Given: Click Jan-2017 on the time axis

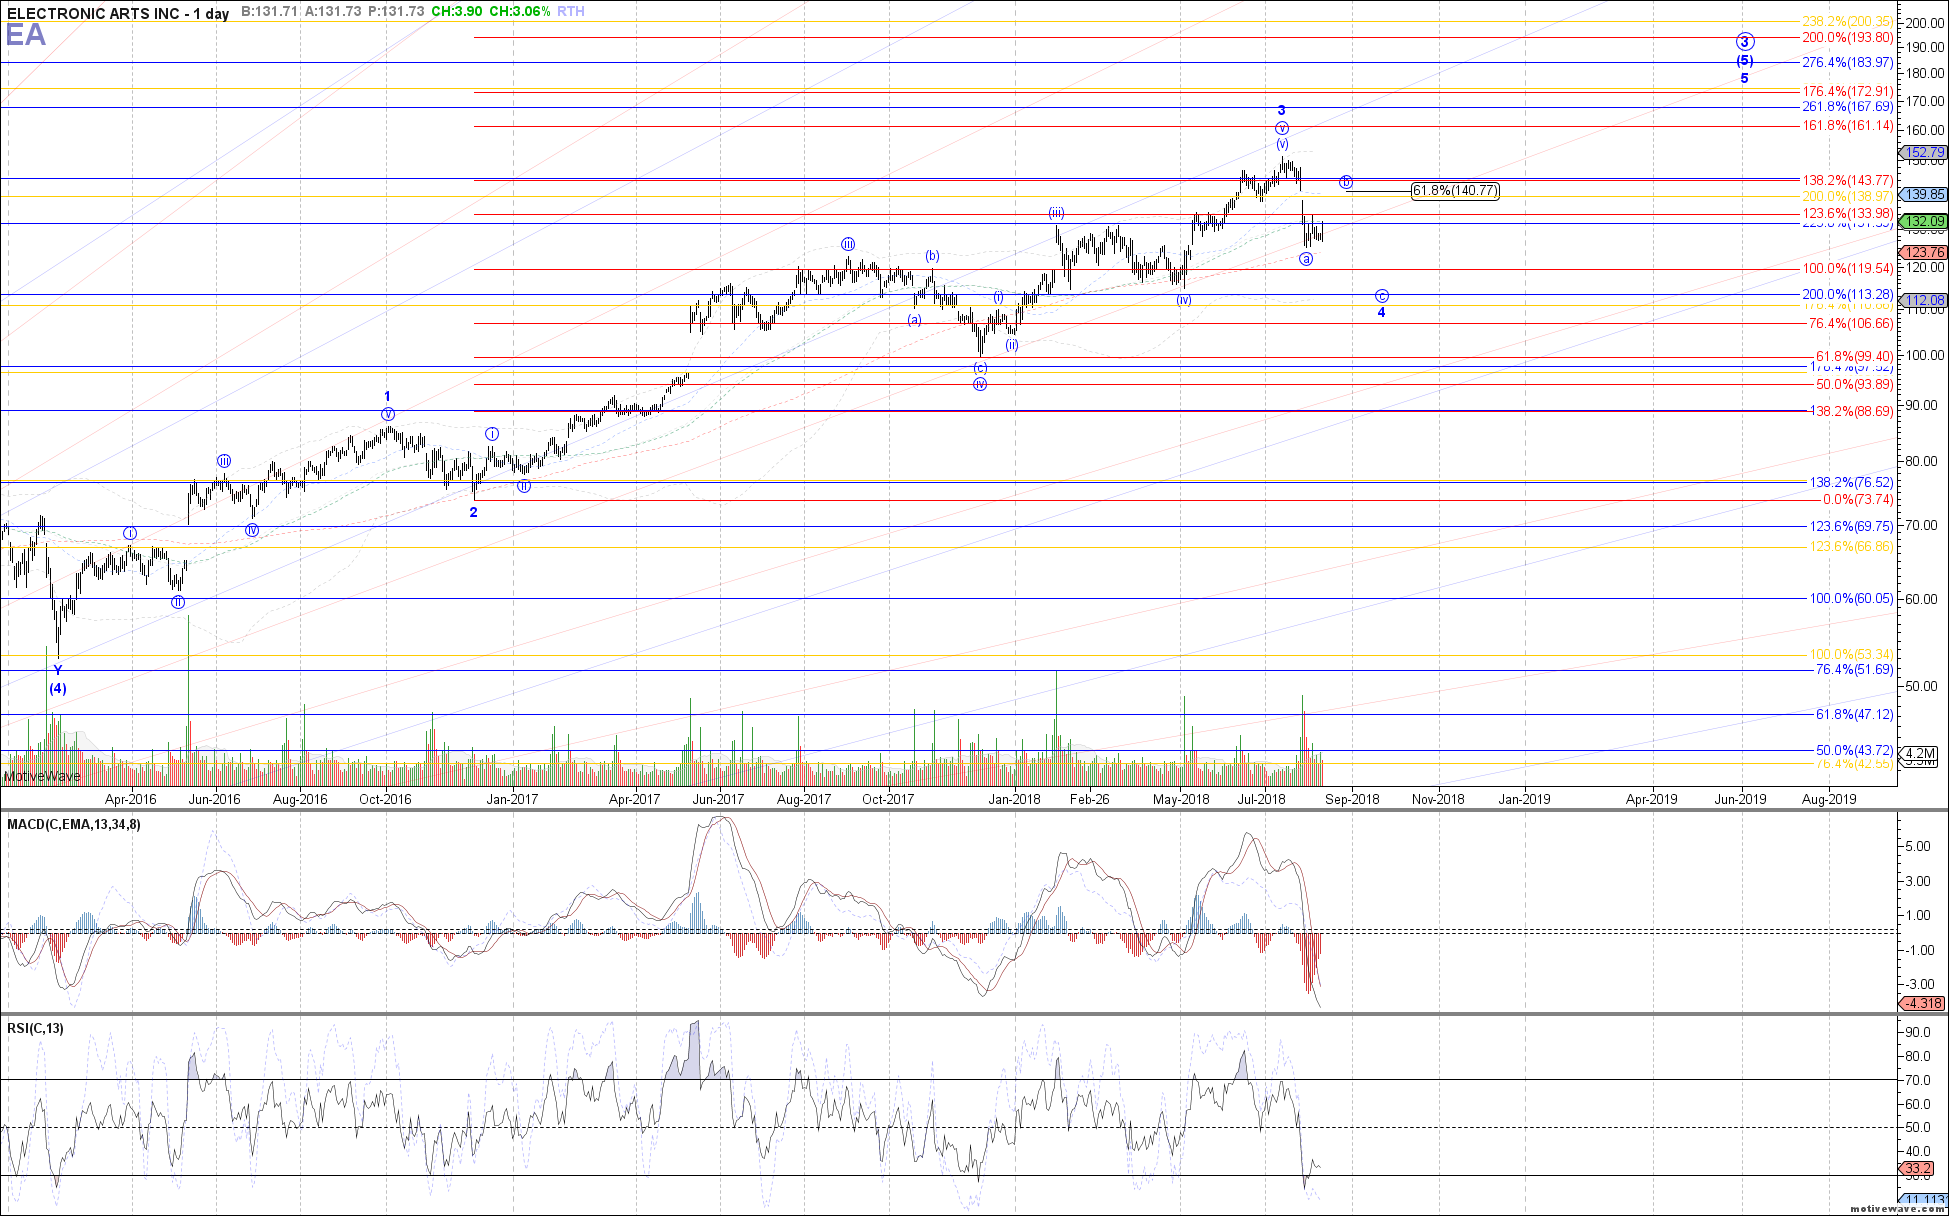Looking at the screenshot, I should (x=512, y=799).
